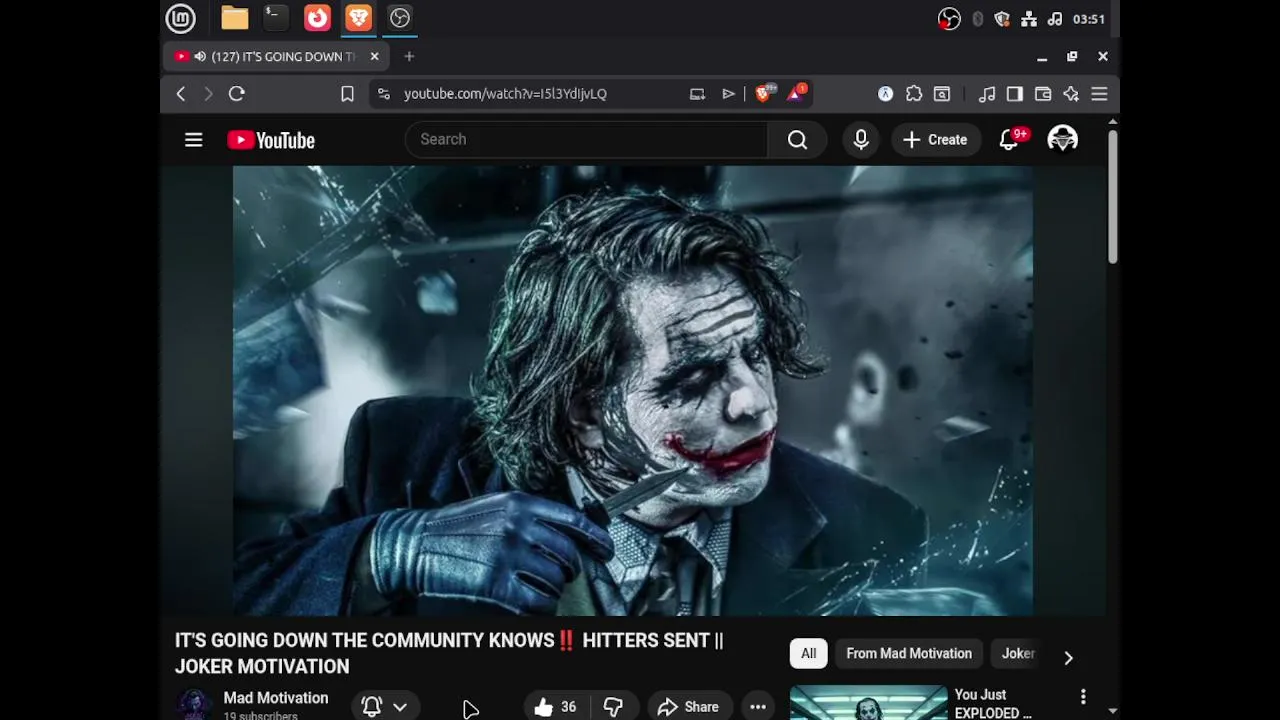Open Brave Shields lion icon
The image size is (1280, 720).
coord(764,93)
